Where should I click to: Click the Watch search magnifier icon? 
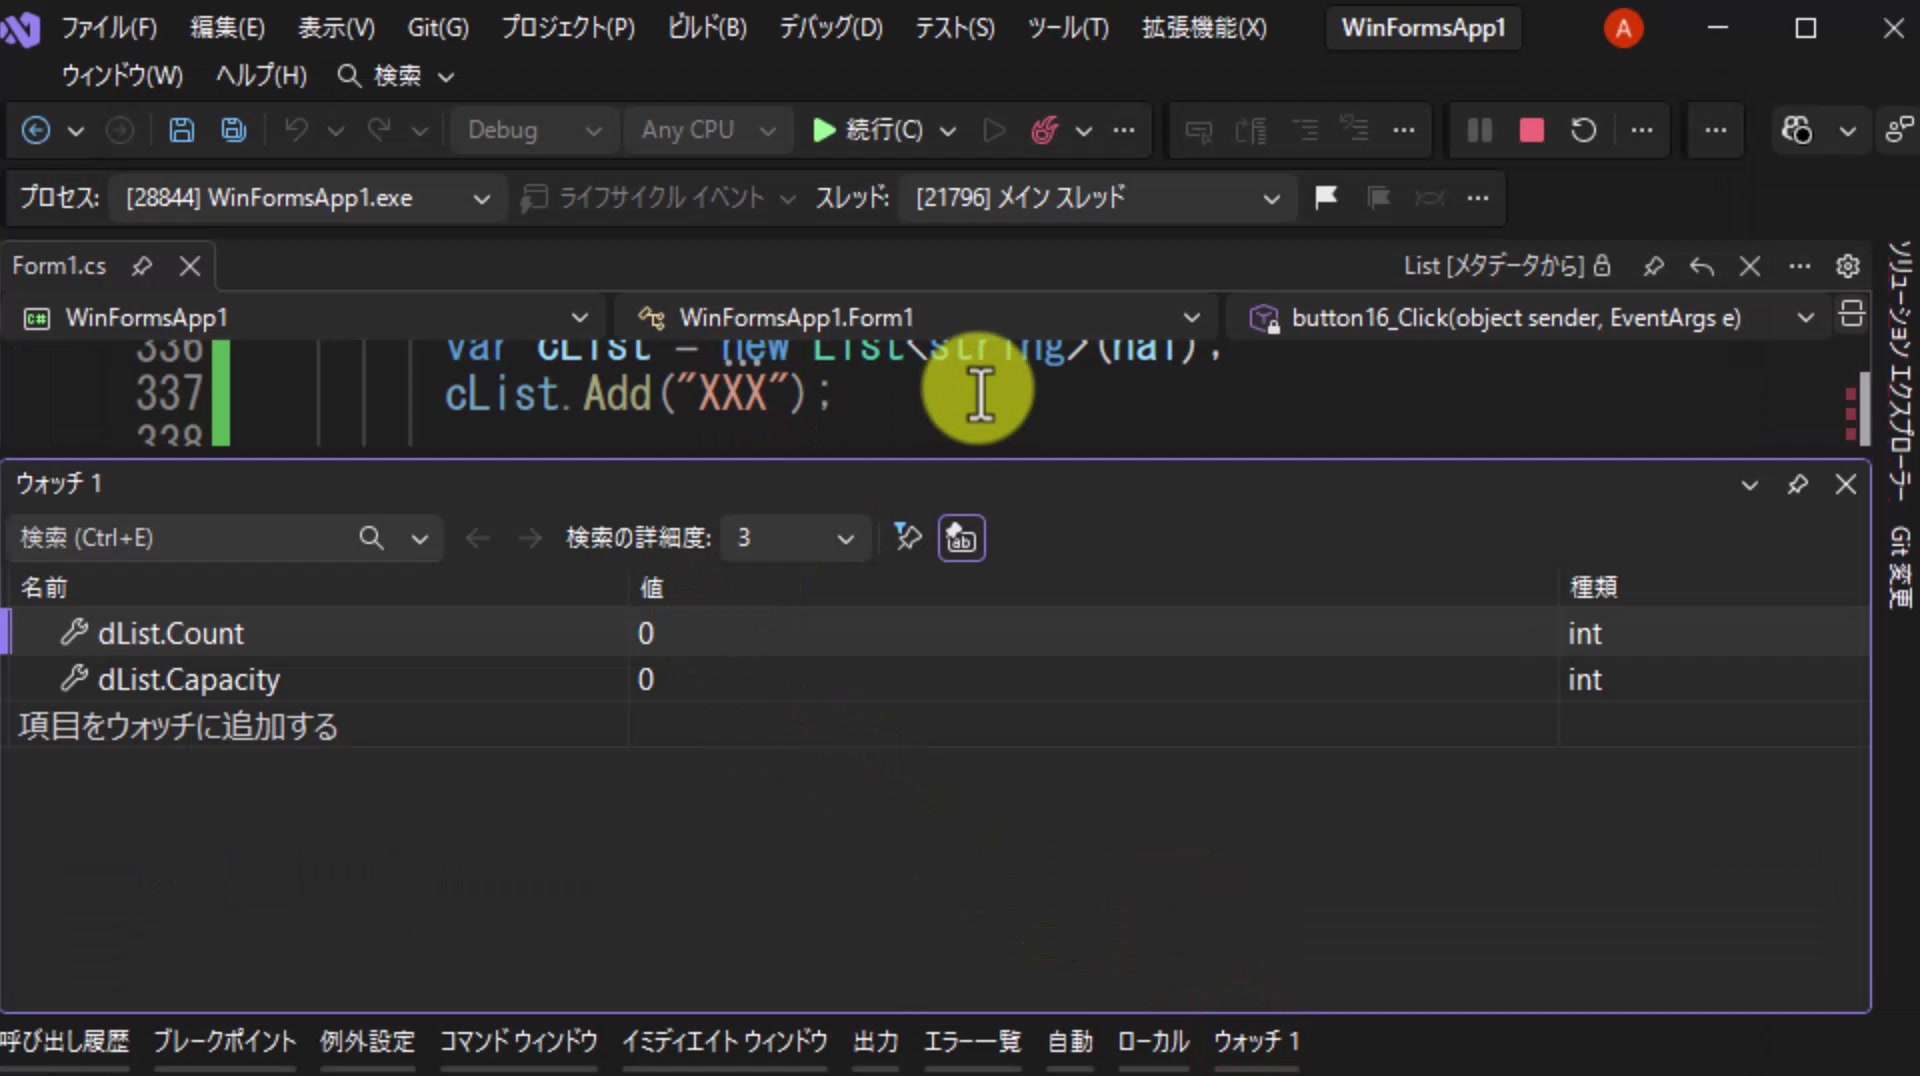371,538
